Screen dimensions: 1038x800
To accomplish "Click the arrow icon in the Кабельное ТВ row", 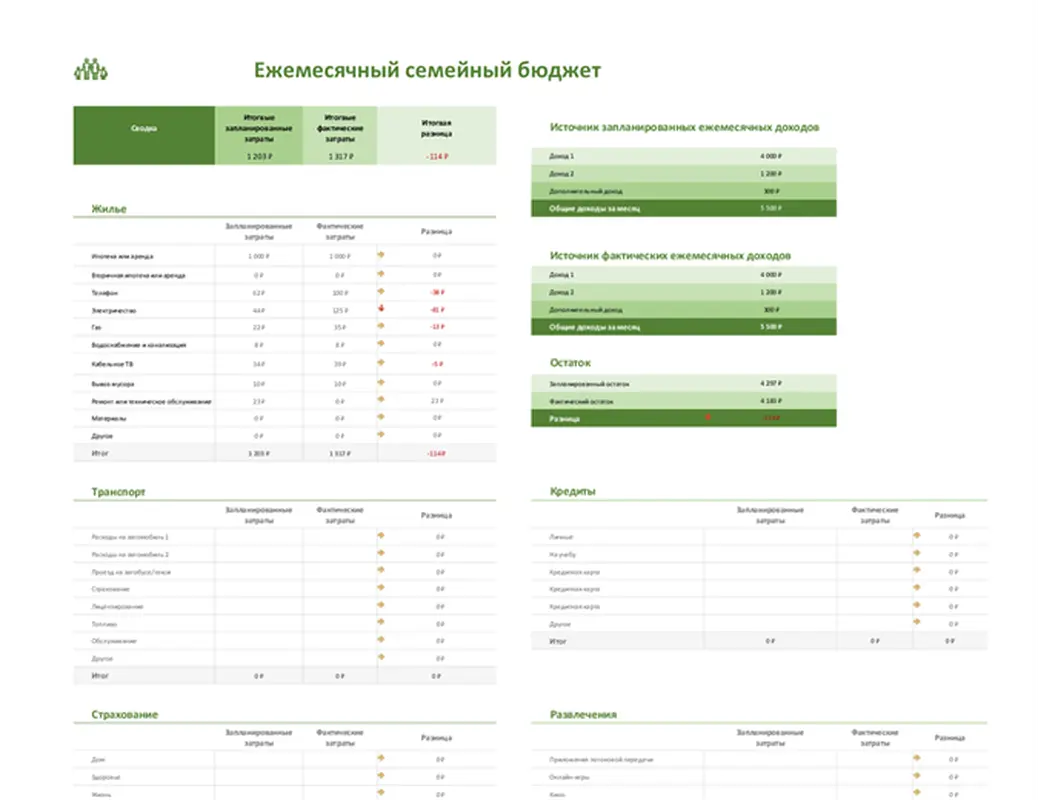I will pyautogui.click(x=381, y=363).
